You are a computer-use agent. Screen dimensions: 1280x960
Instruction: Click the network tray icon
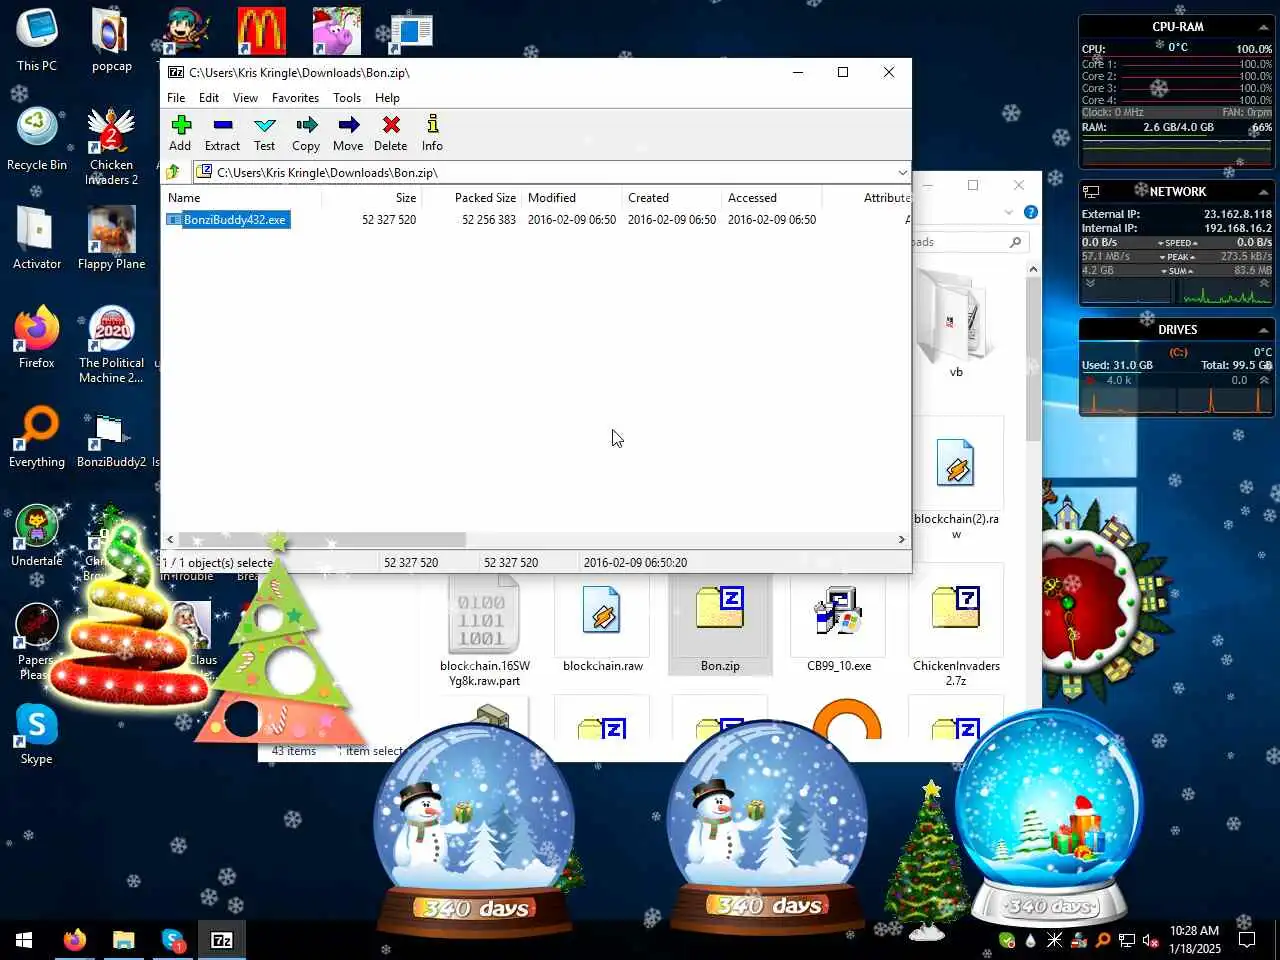tap(1126, 940)
